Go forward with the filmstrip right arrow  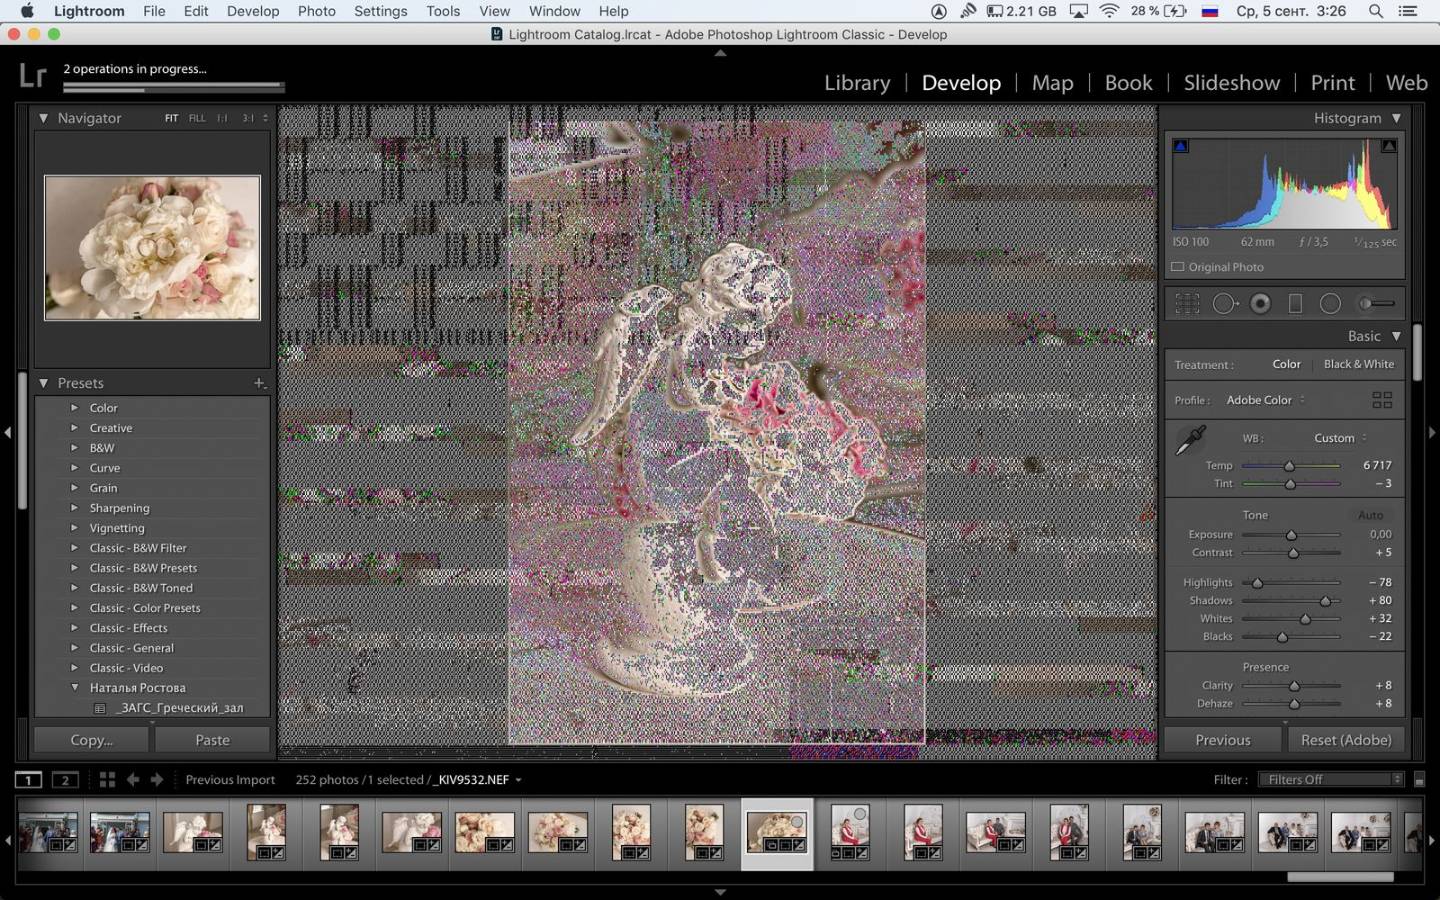pyautogui.click(x=157, y=779)
